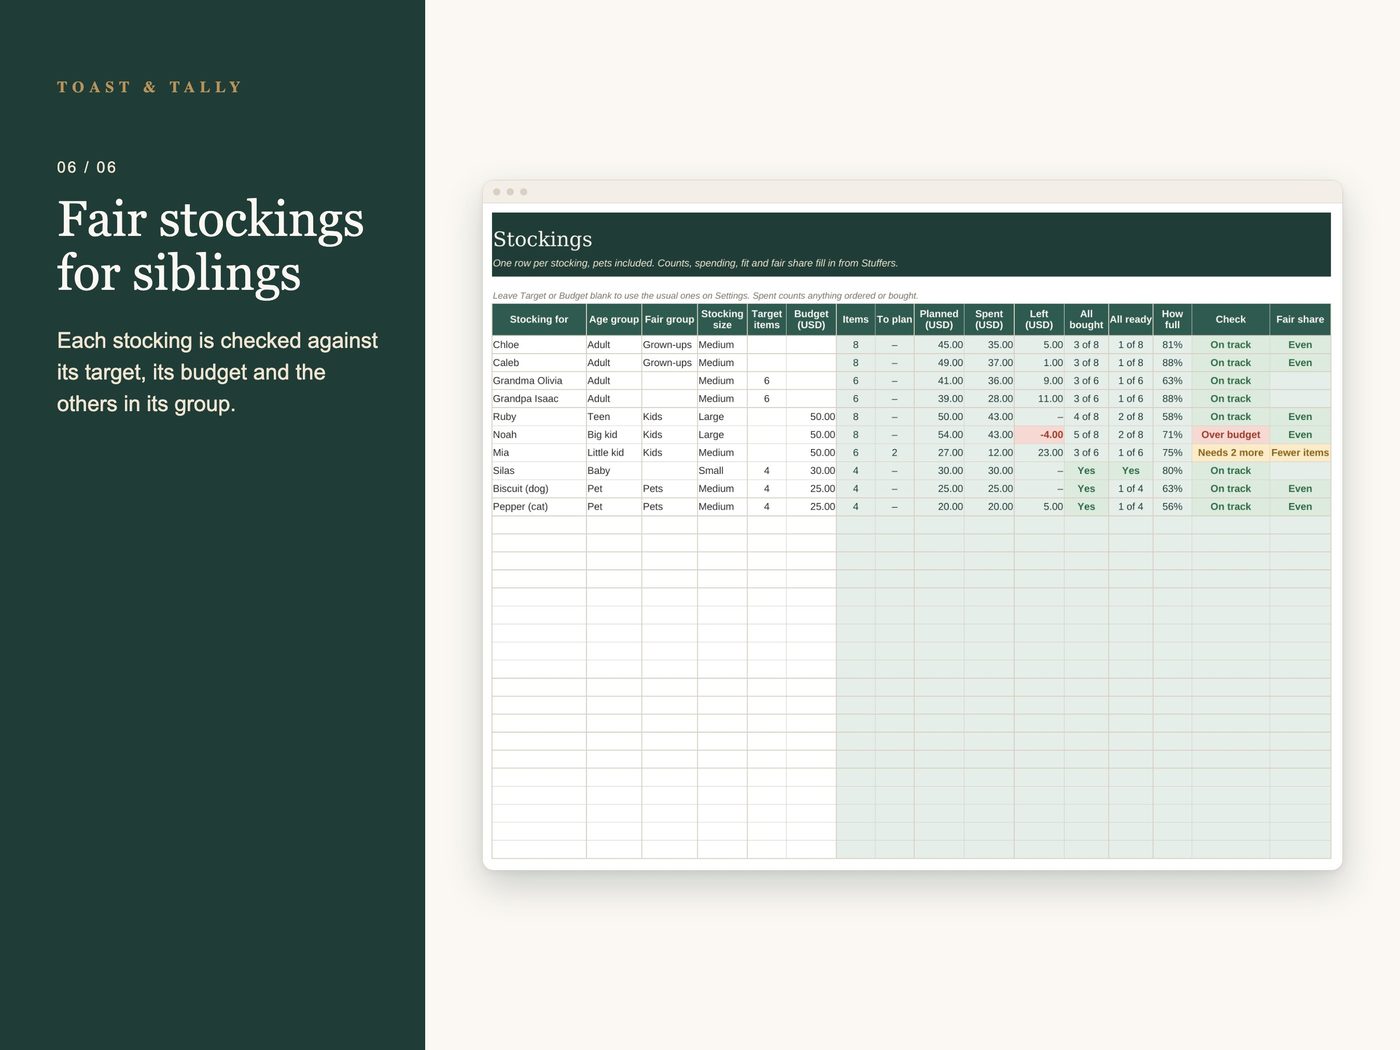Viewport: 1400px width, 1050px height.
Task: Click the 'Stockings' sheet title
Action: pyautogui.click(x=543, y=239)
